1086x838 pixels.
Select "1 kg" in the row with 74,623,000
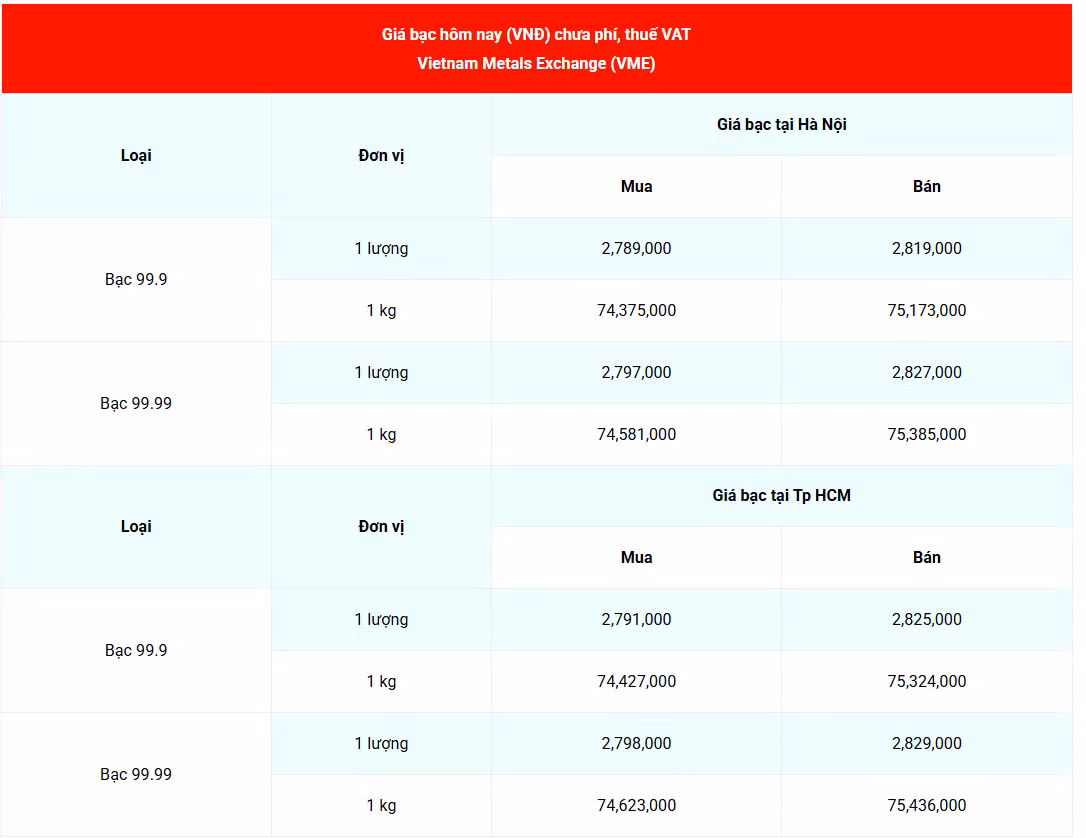pos(381,806)
